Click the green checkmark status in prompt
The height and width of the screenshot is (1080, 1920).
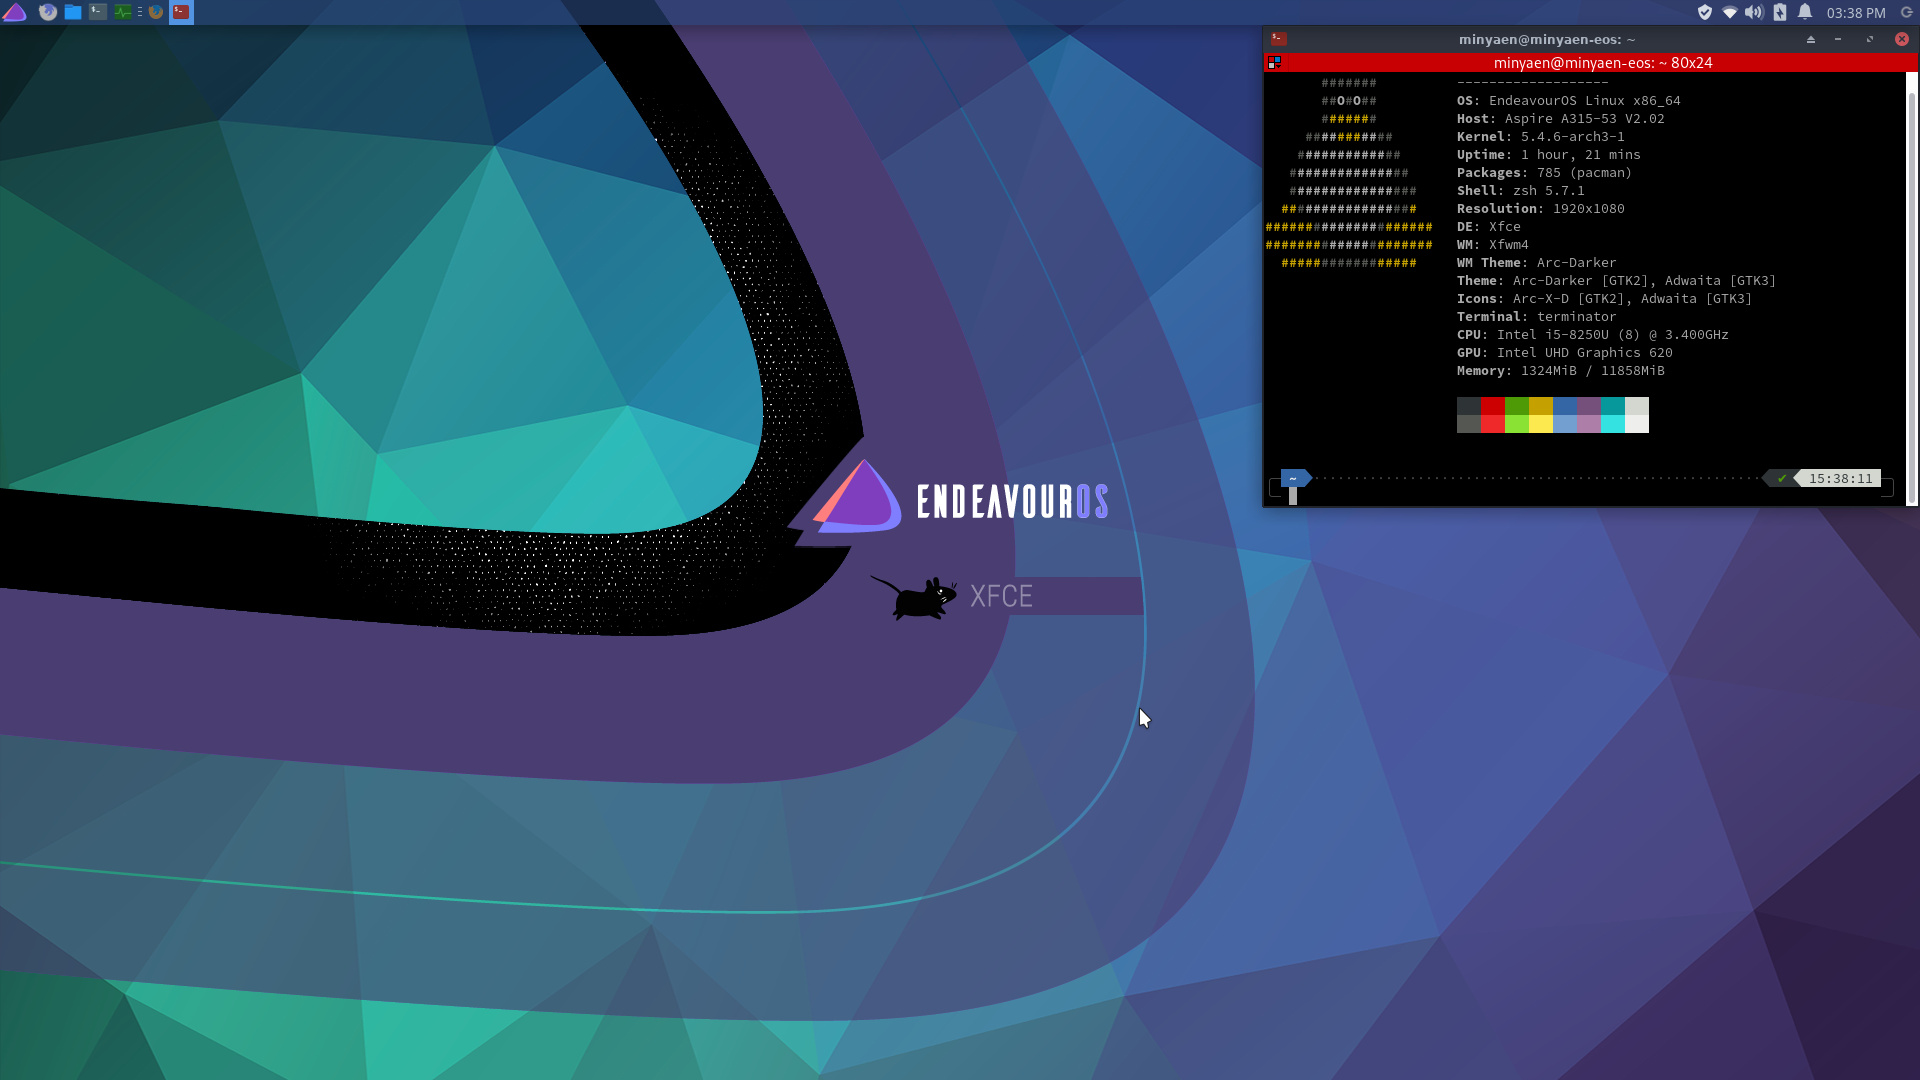click(1781, 478)
